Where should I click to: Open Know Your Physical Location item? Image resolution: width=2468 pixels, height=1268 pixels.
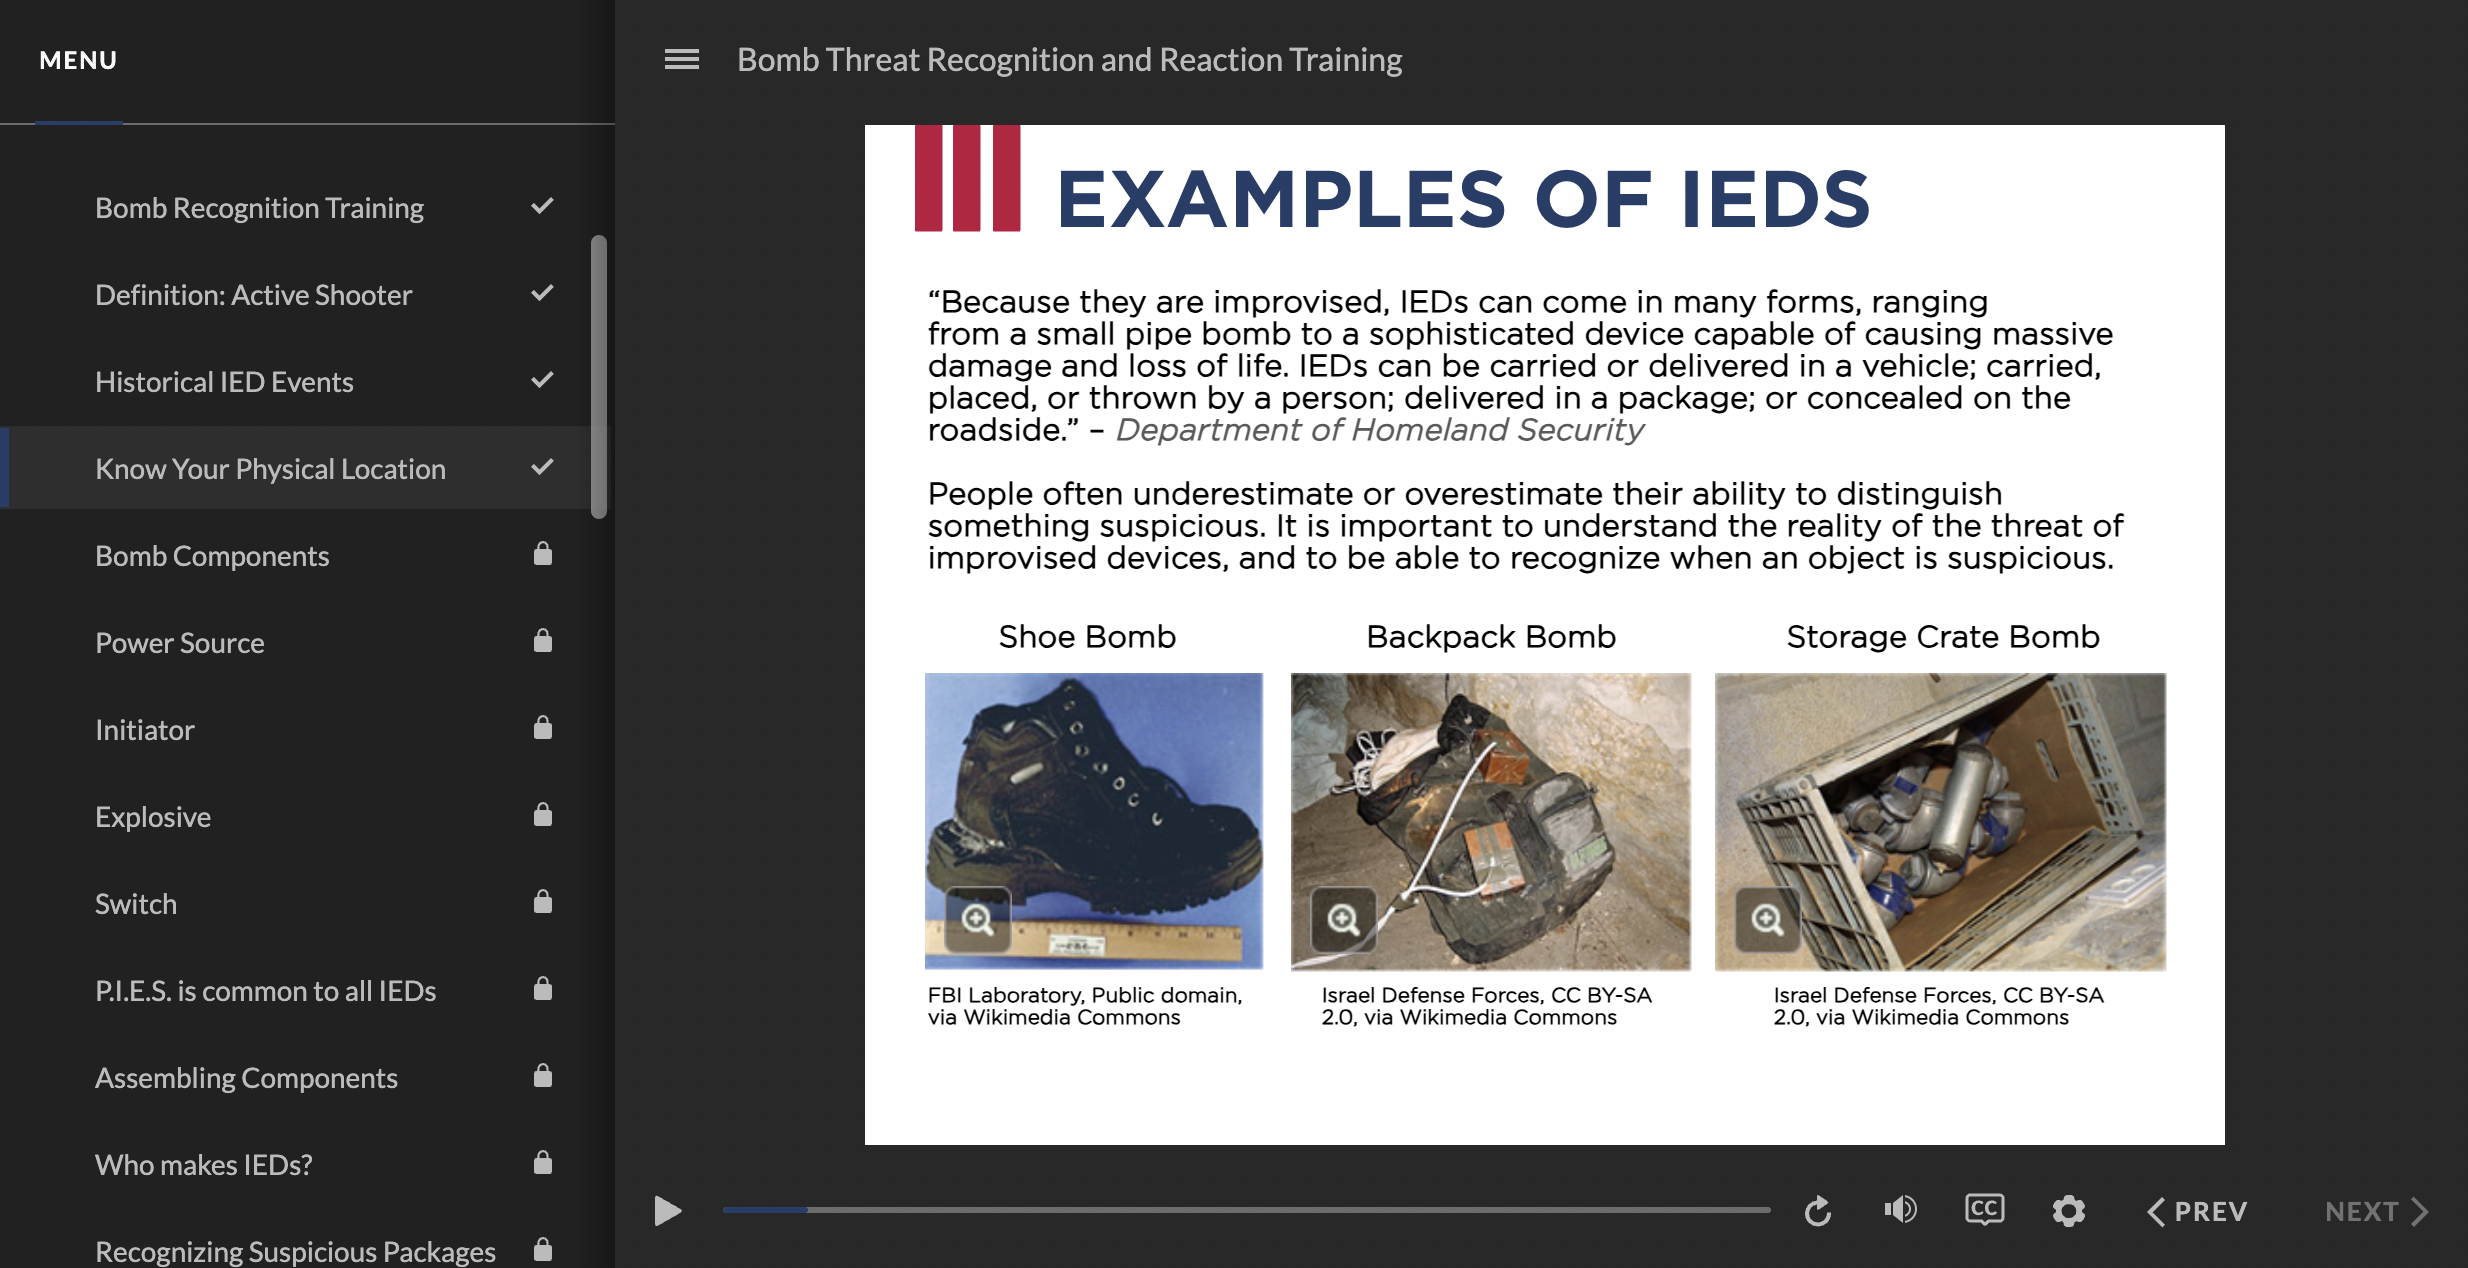pyautogui.click(x=270, y=469)
